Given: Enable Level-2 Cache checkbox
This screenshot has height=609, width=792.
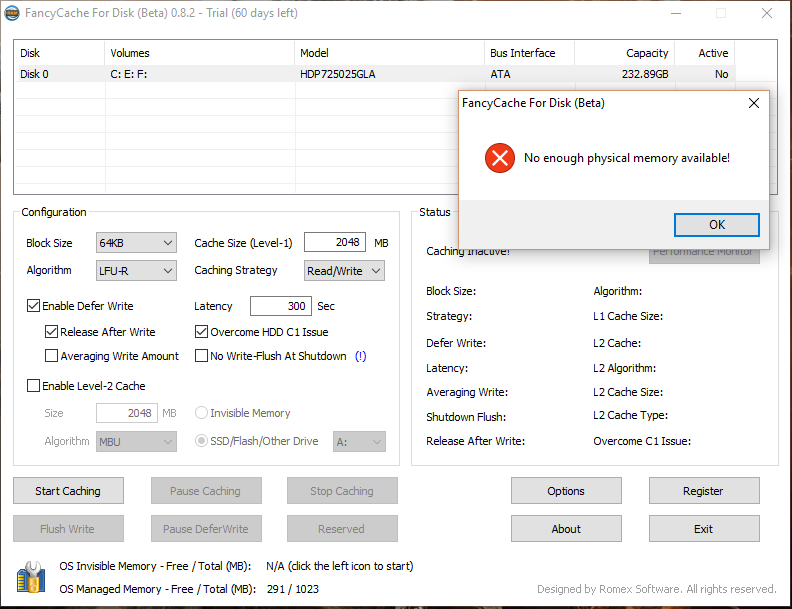Looking at the screenshot, I should click(33, 386).
